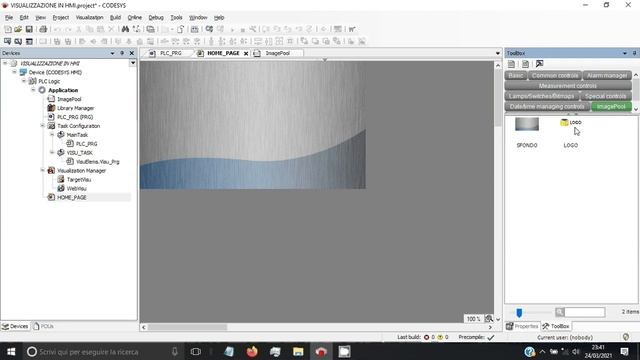Collapse the MainTask node
This screenshot has height=360, width=640.
[x=52, y=135]
